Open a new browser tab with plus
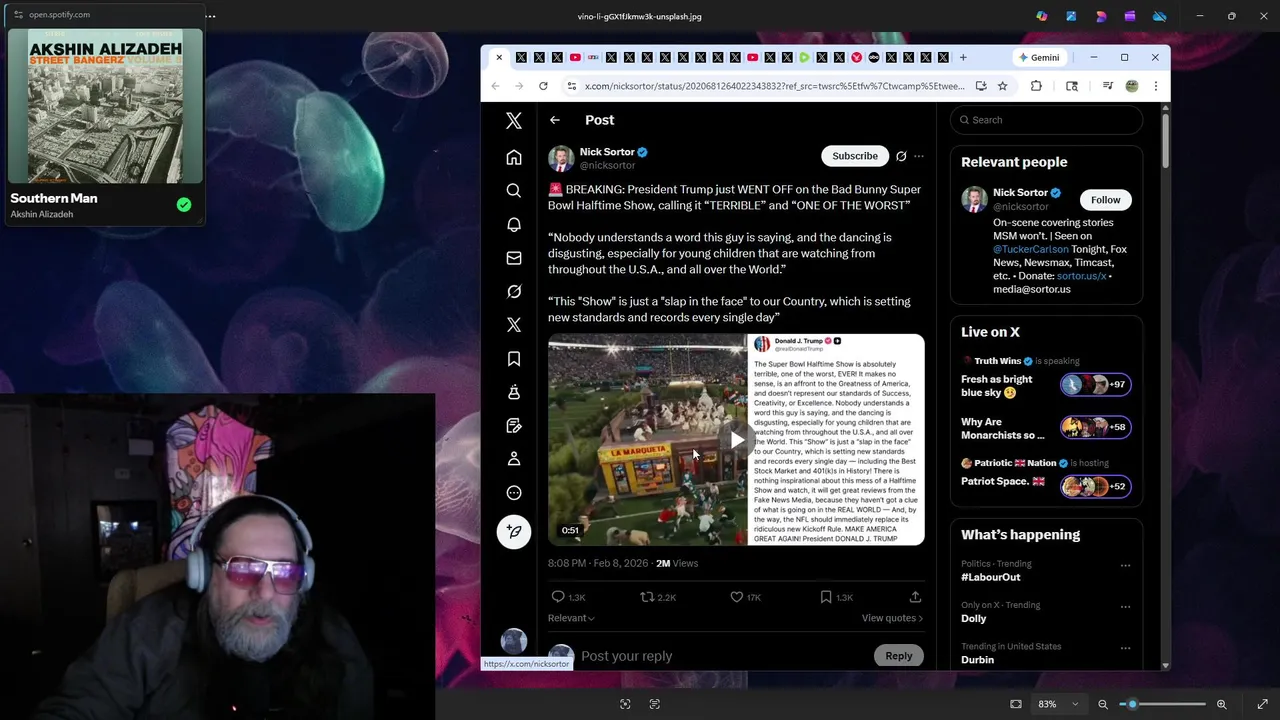 coord(963,57)
